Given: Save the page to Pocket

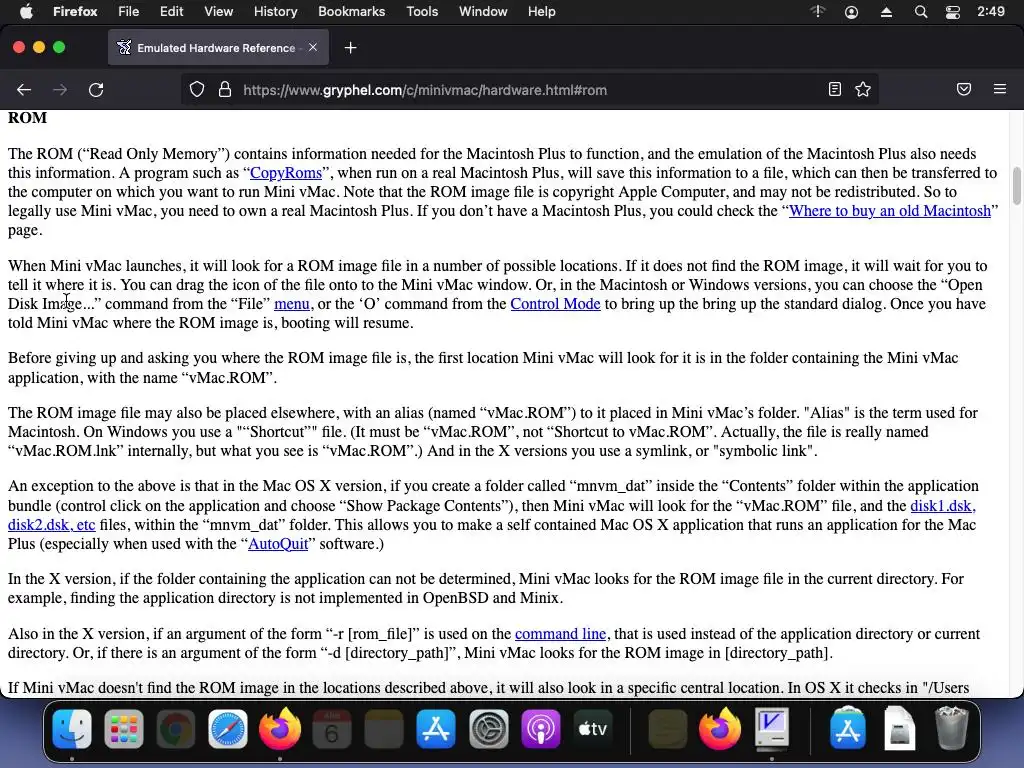Looking at the screenshot, I should (x=964, y=89).
